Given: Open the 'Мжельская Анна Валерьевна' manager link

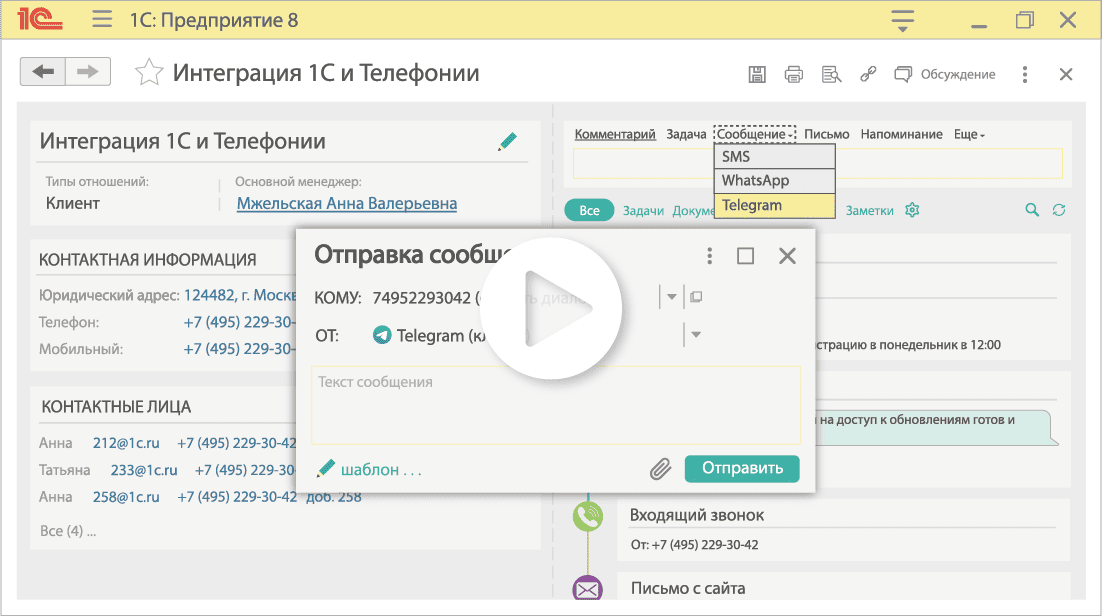Looking at the screenshot, I should pyautogui.click(x=346, y=203).
